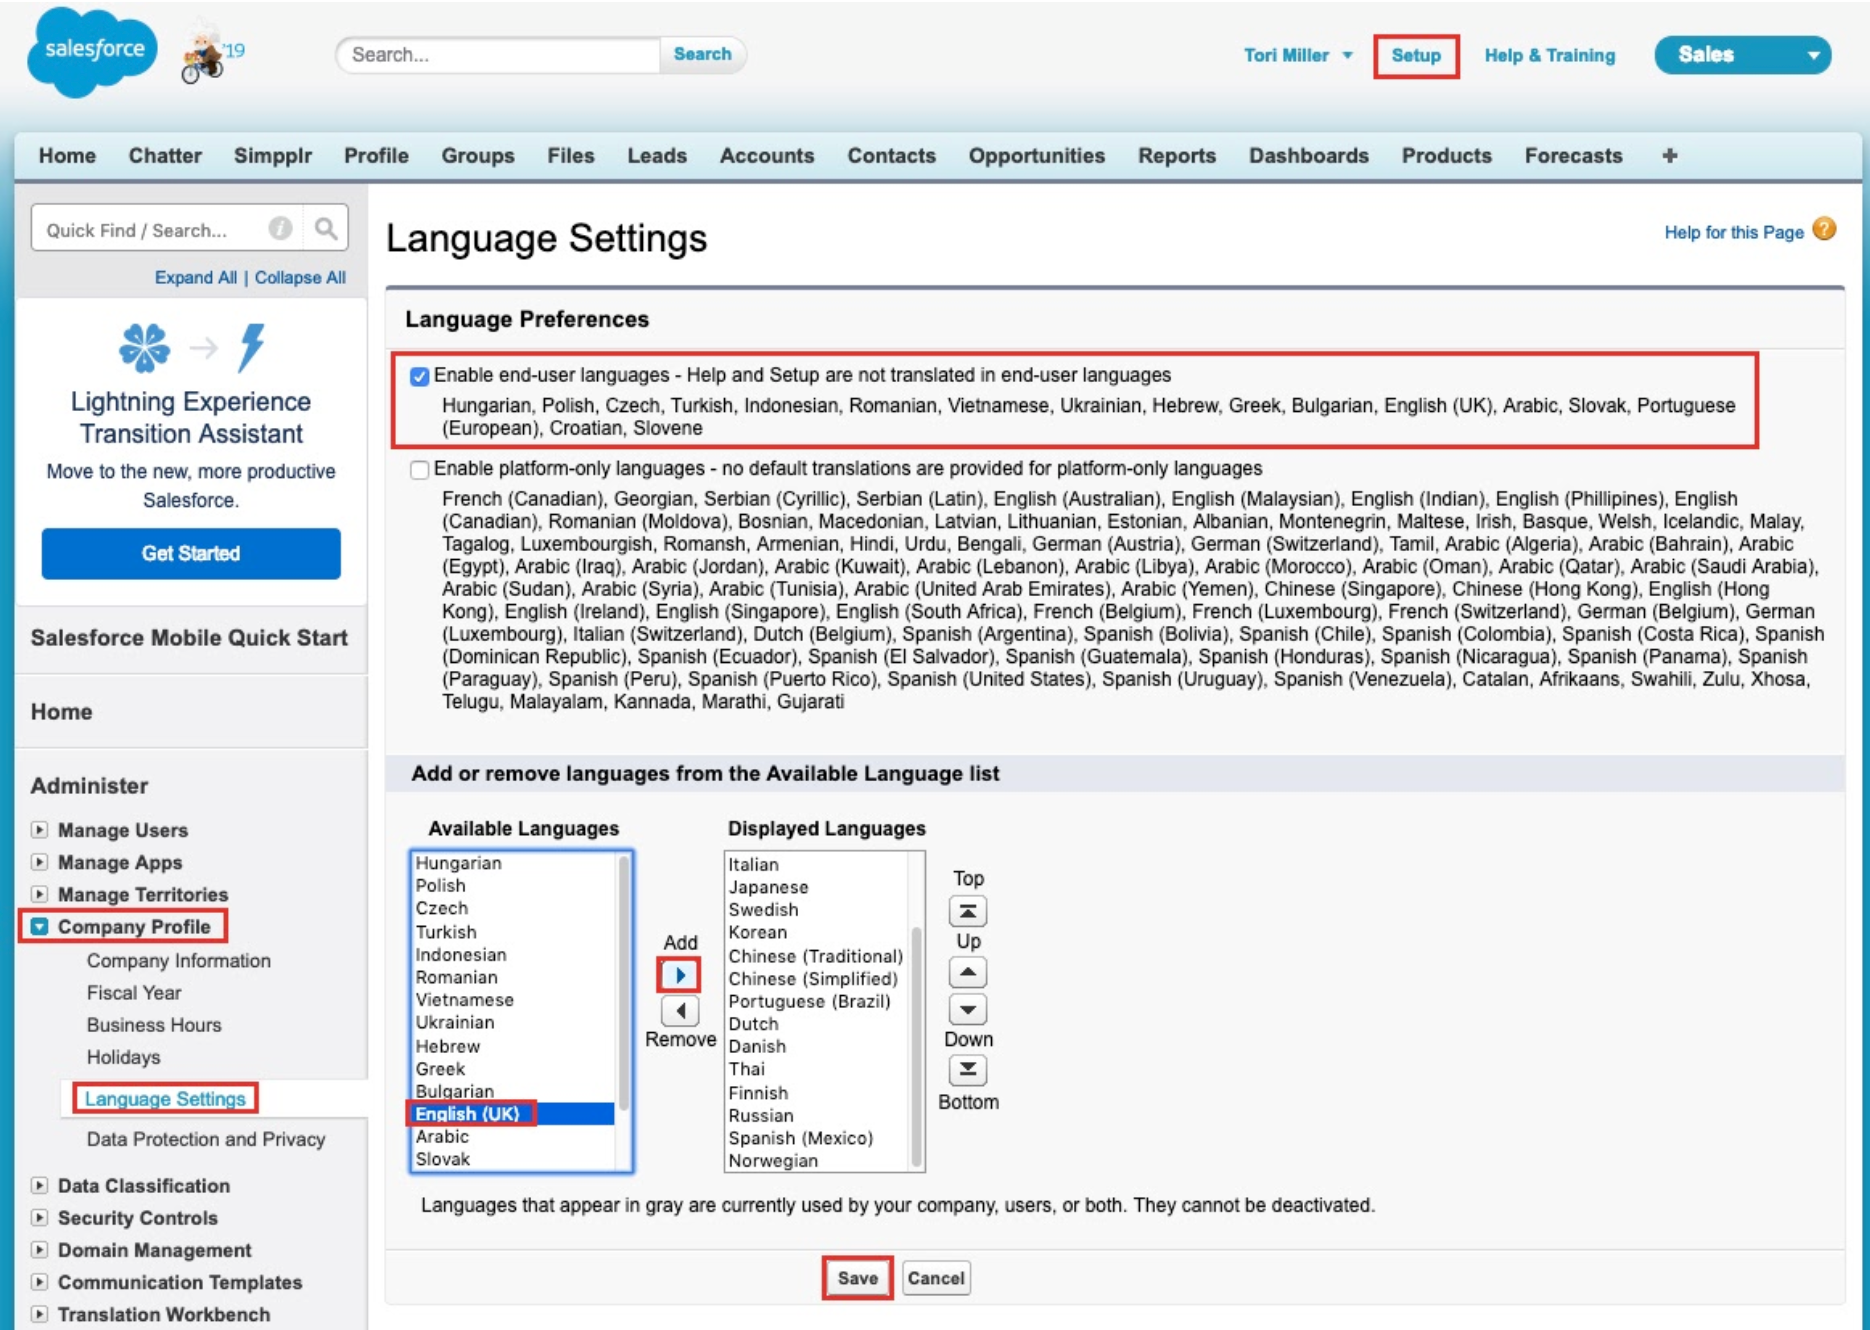Open the help question mark icon
Image resolution: width=1870 pixels, height=1330 pixels.
pos(1824,230)
